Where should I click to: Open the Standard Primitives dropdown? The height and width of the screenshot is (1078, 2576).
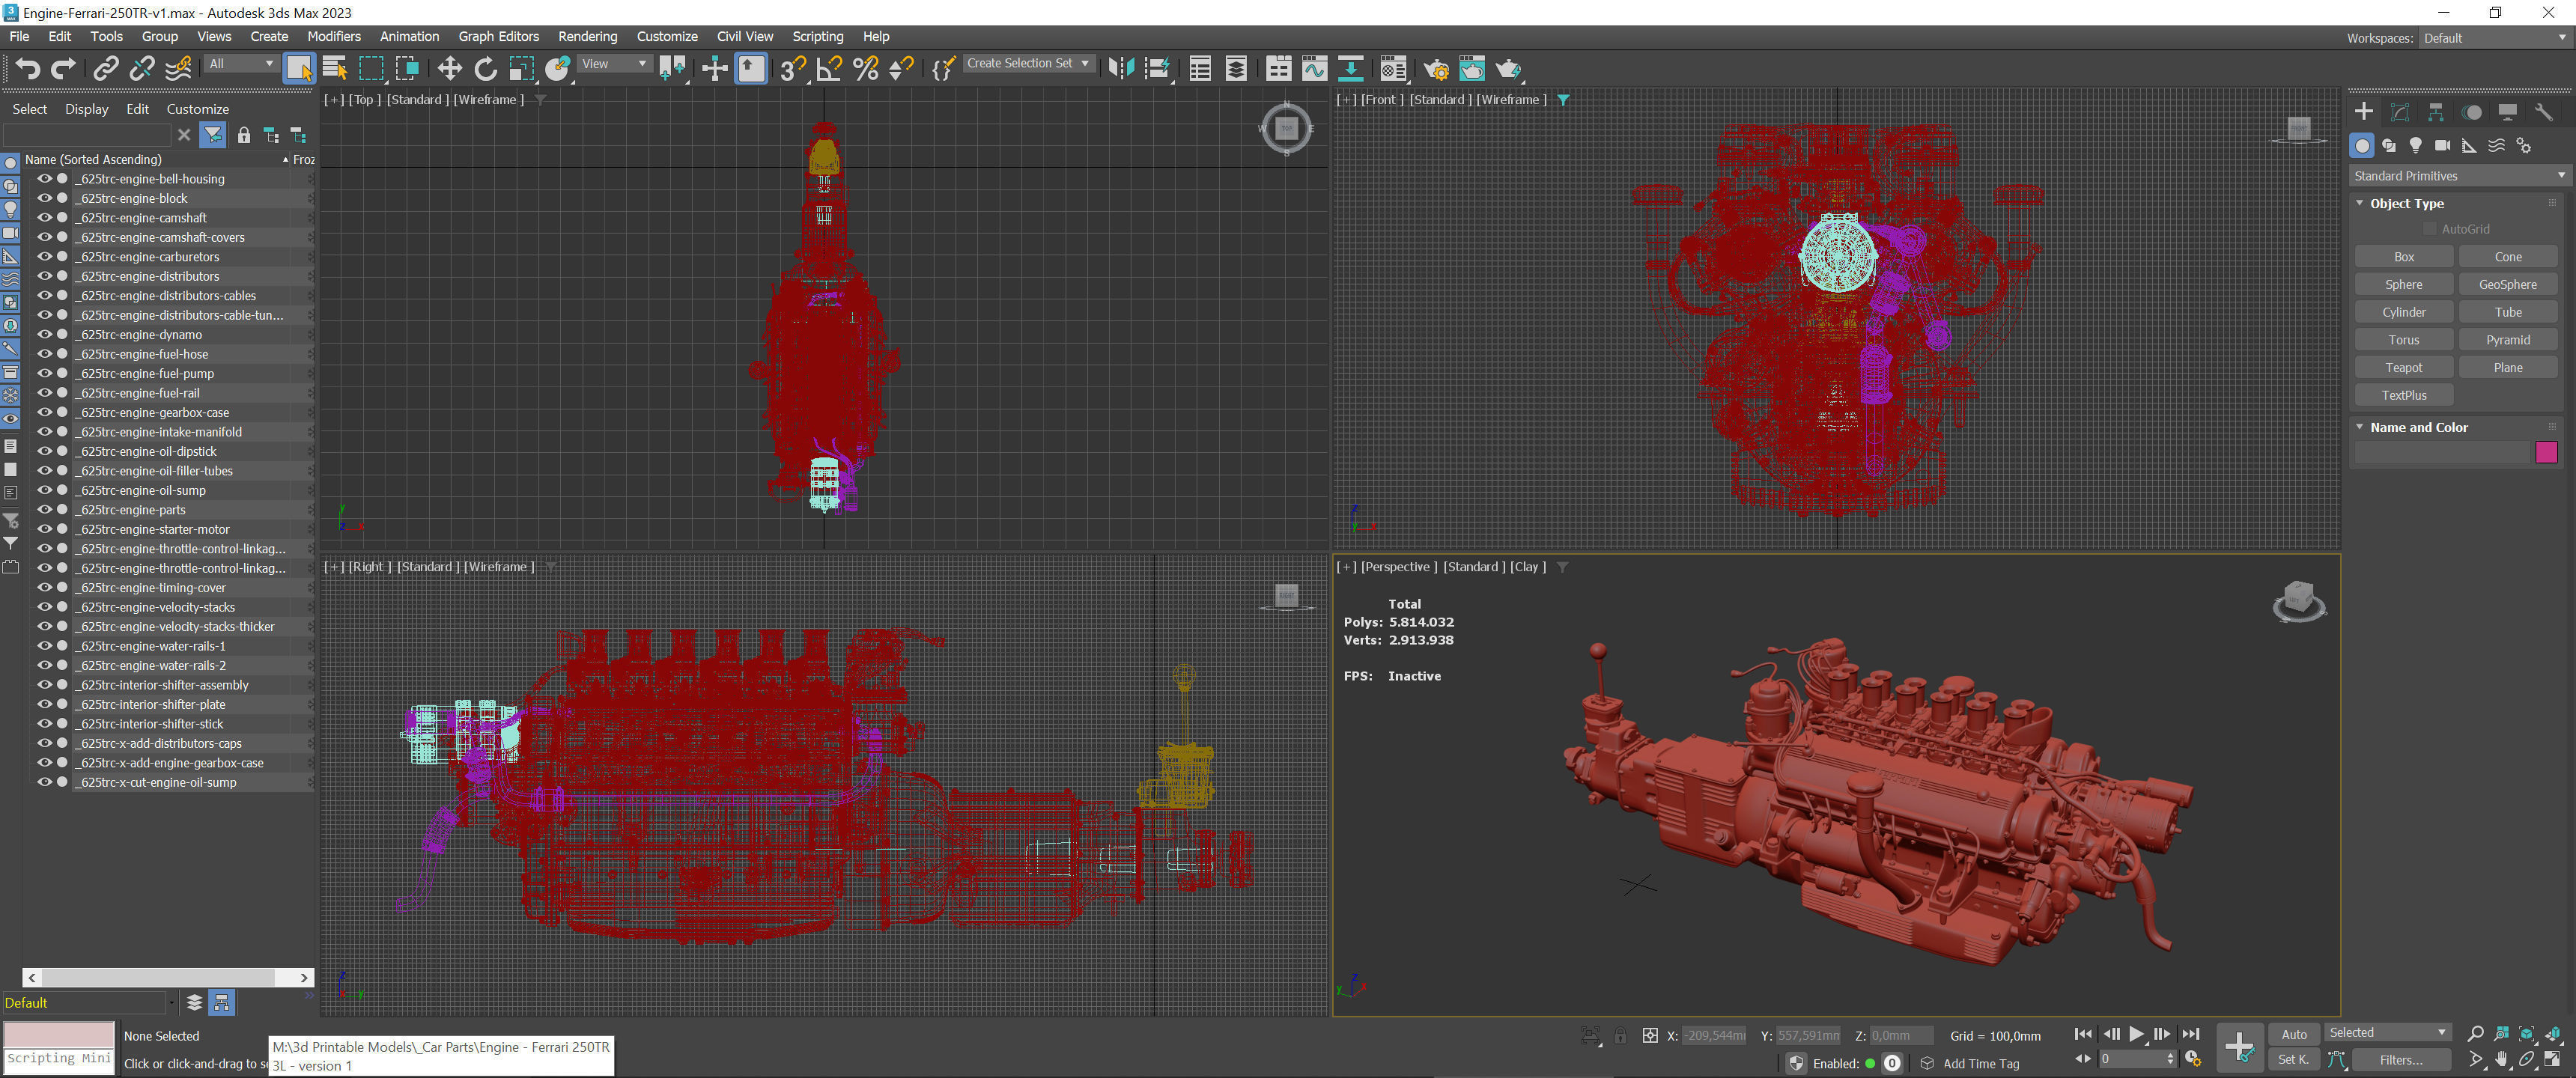coord(2458,176)
